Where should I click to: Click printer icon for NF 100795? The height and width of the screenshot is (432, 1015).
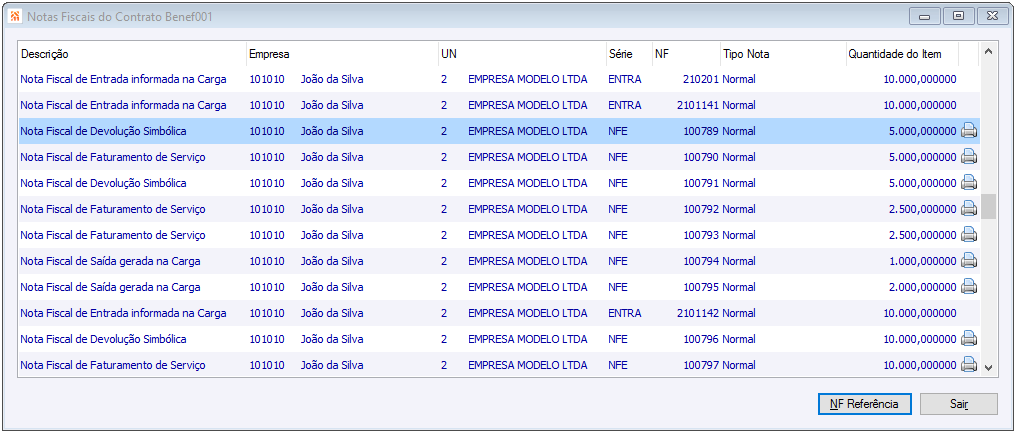tap(969, 287)
